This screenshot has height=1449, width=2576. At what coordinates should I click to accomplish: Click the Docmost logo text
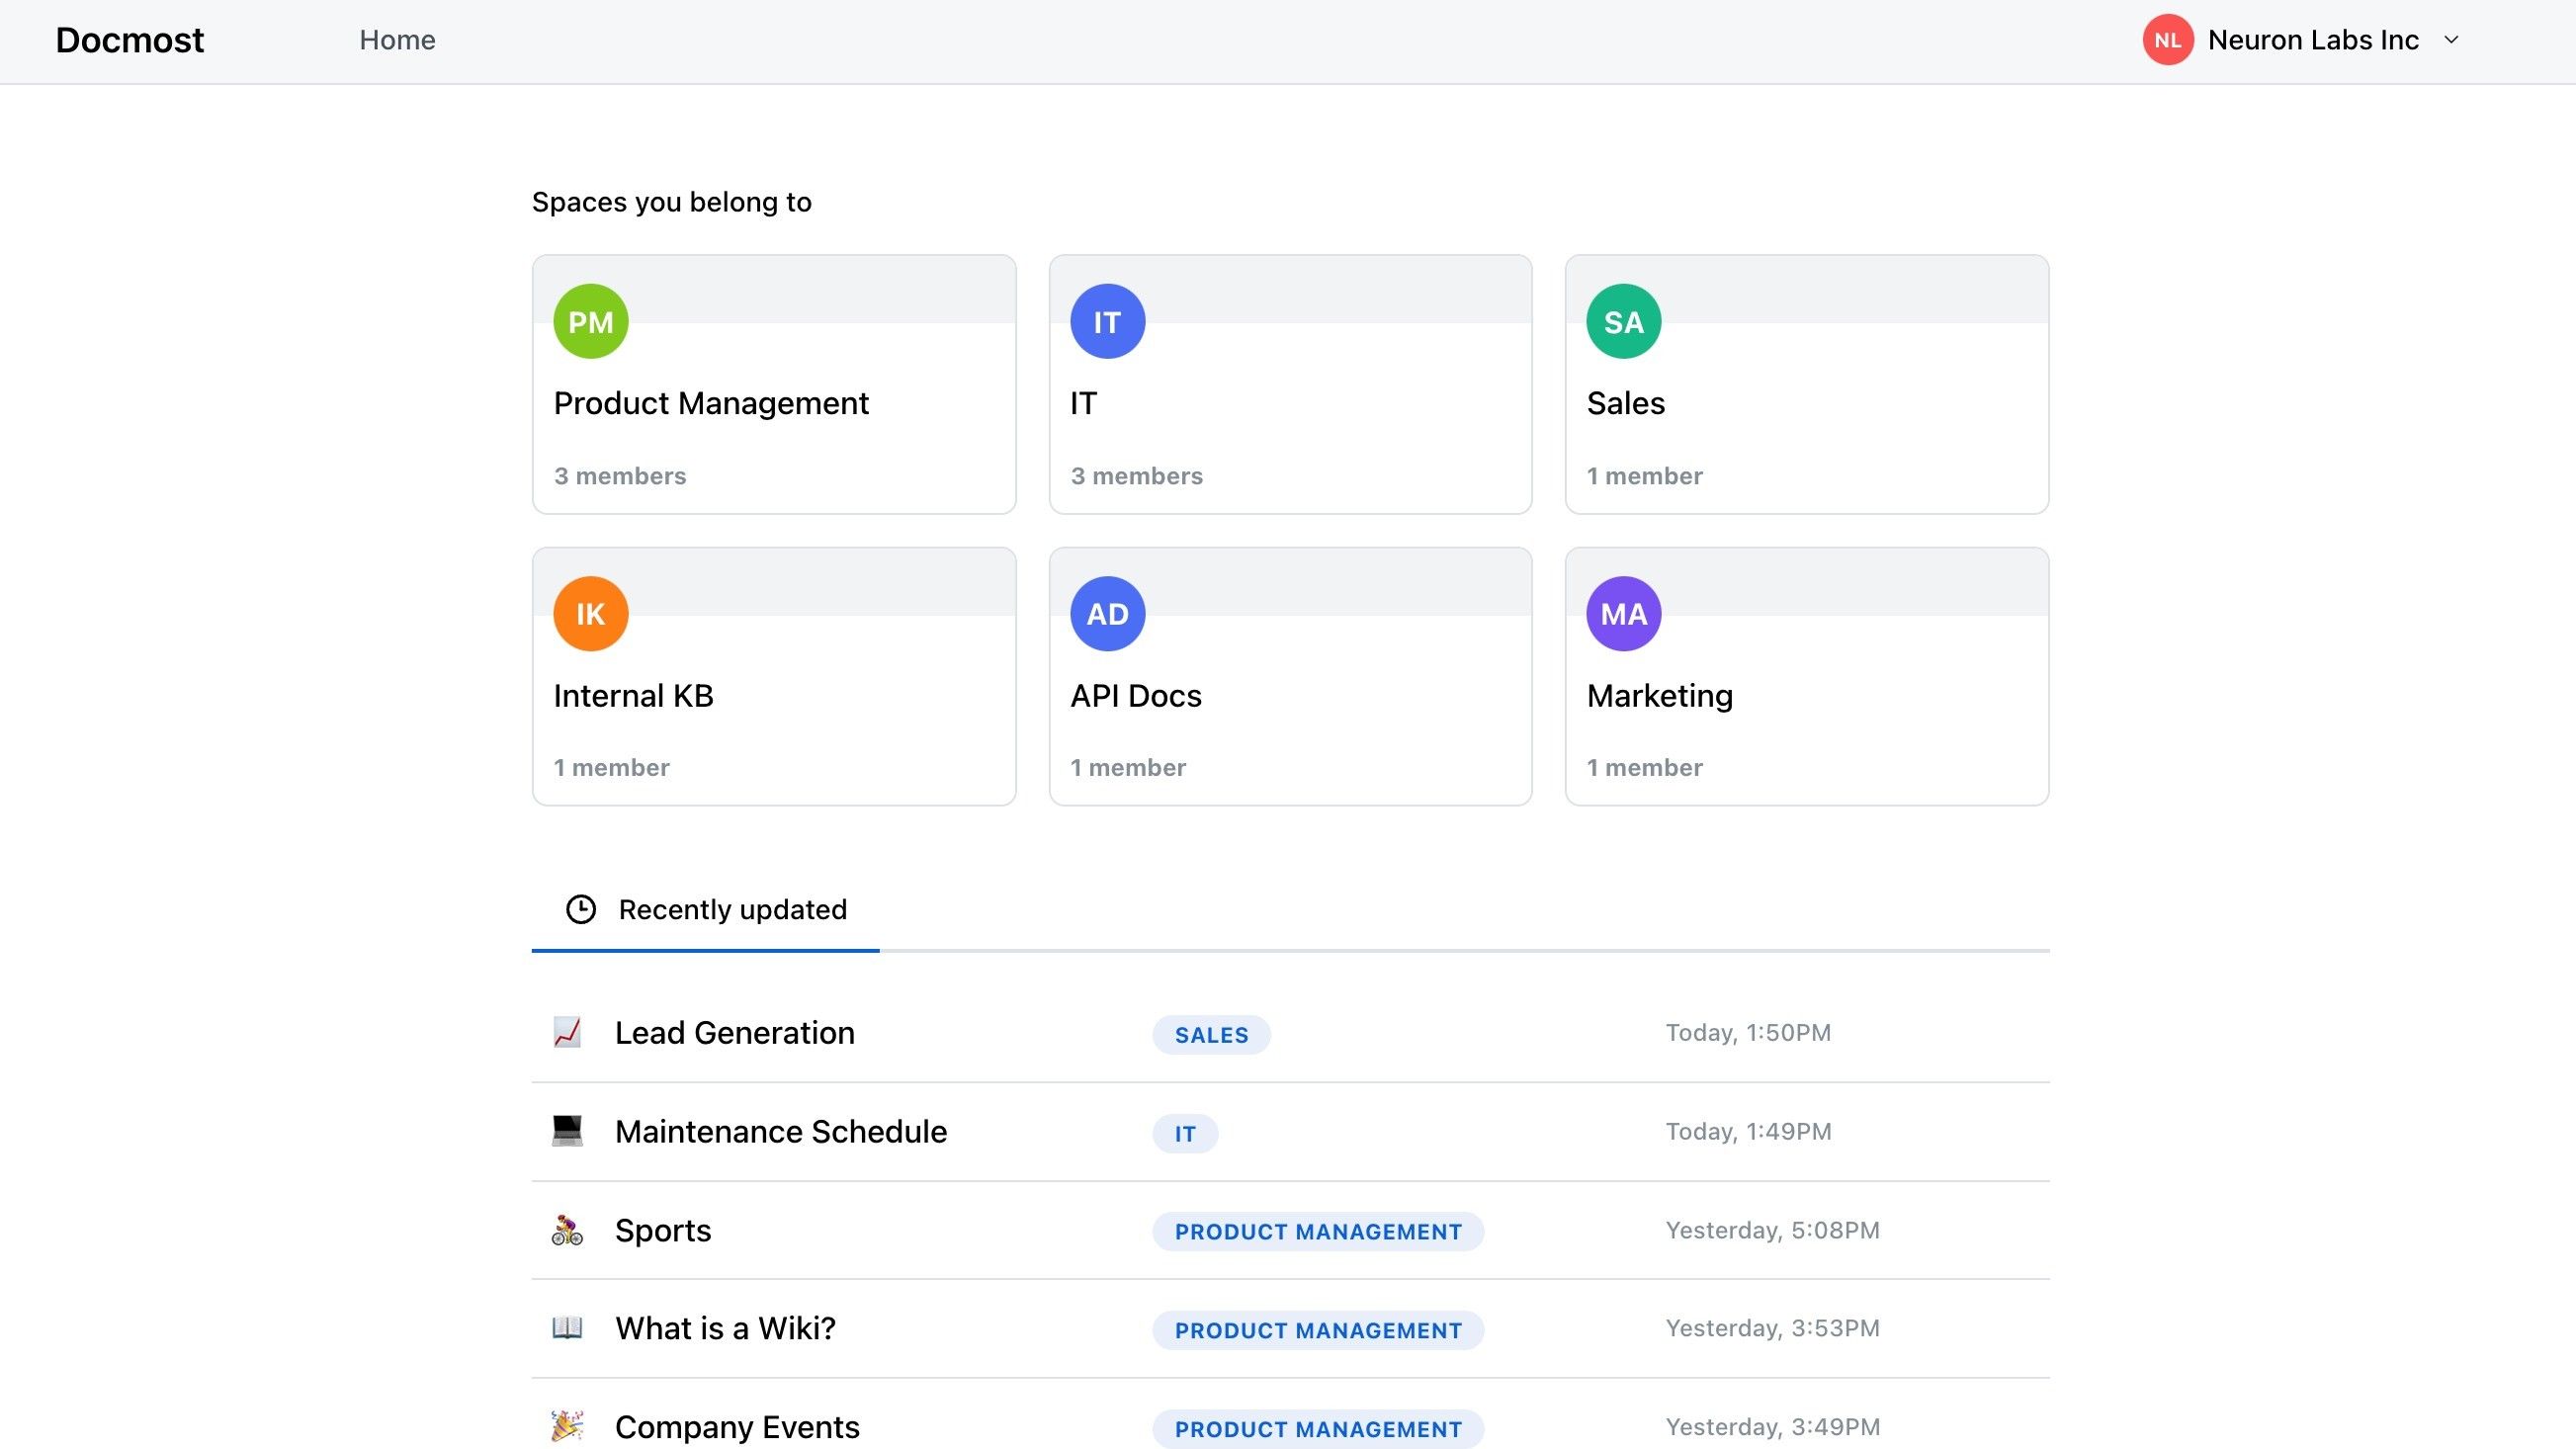[x=130, y=40]
